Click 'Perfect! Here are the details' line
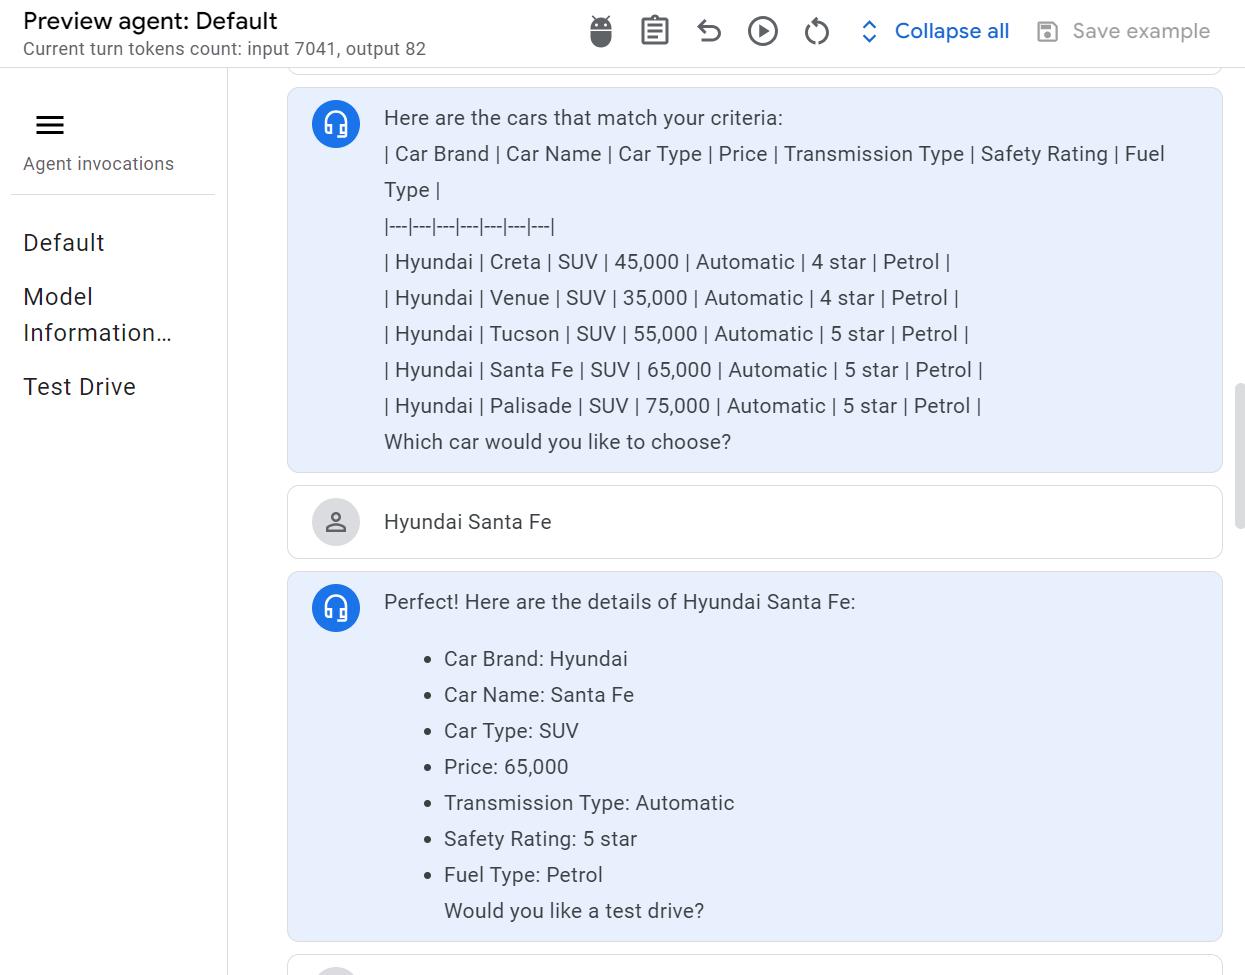1245x975 pixels. tap(620, 602)
